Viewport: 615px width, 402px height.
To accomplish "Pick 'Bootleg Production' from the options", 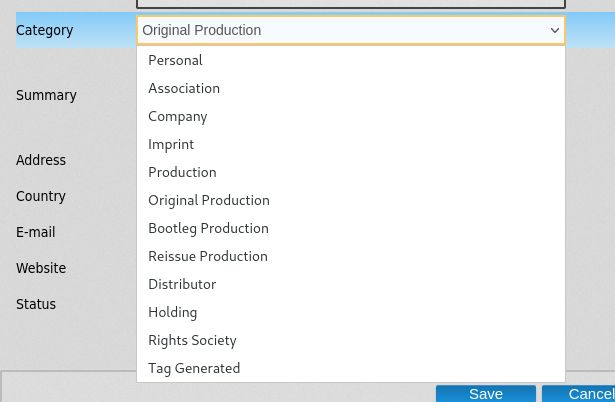I will (208, 228).
